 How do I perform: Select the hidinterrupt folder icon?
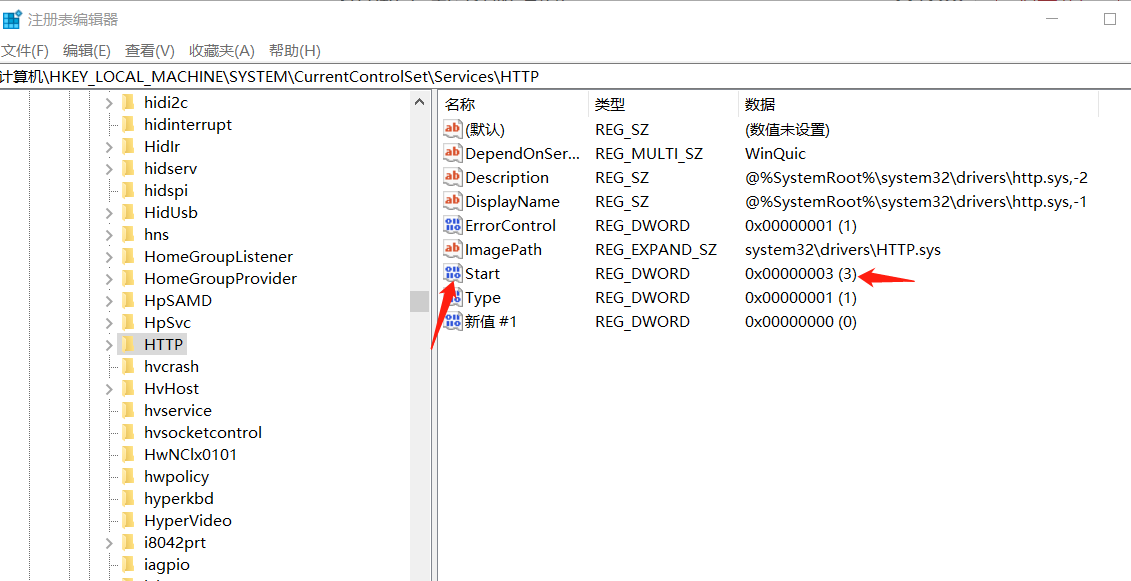[x=128, y=124]
